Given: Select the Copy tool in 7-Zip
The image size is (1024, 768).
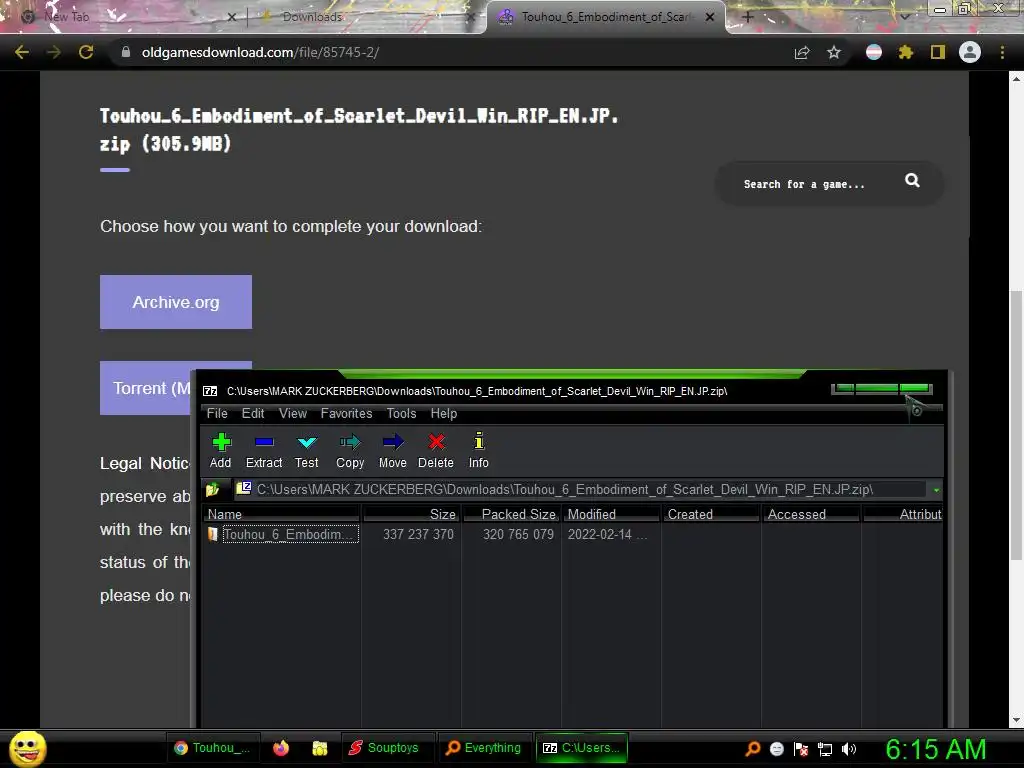Looking at the screenshot, I should (350, 451).
